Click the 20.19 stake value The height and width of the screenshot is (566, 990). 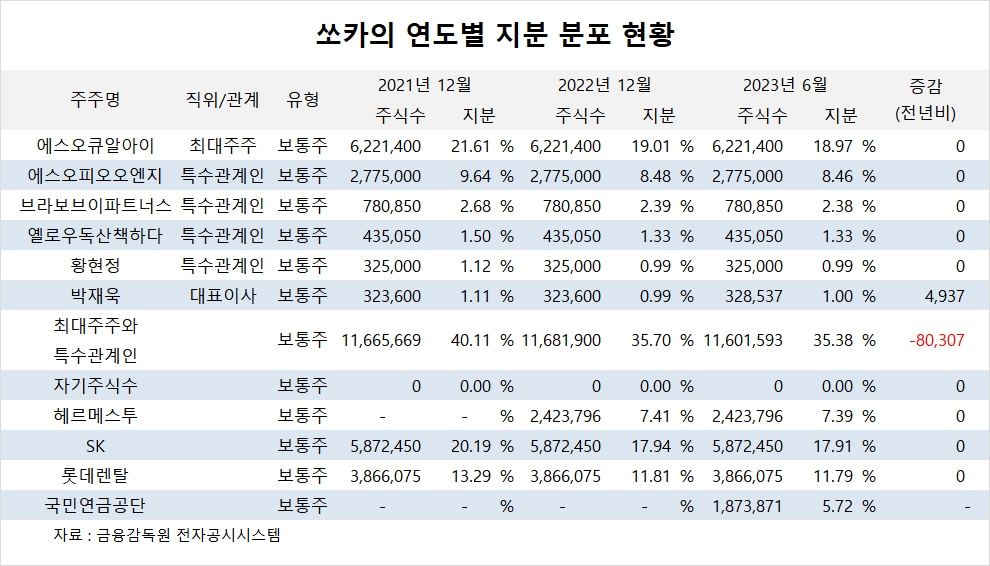click(x=470, y=447)
